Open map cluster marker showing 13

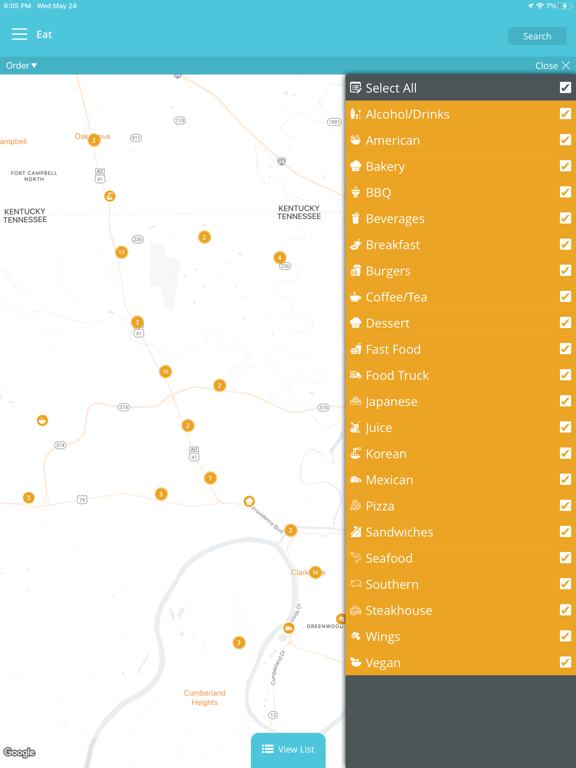click(121, 252)
